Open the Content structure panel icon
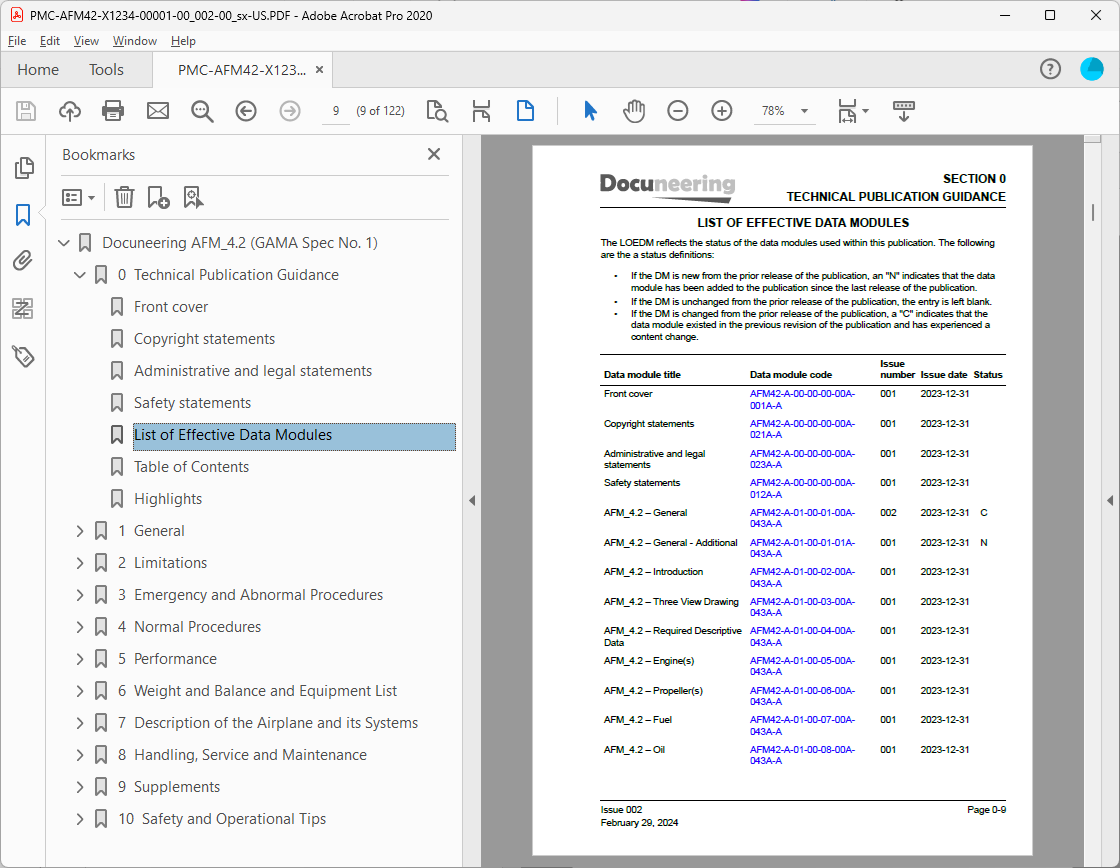The width and height of the screenshot is (1120, 868). [x=23, y=309]
